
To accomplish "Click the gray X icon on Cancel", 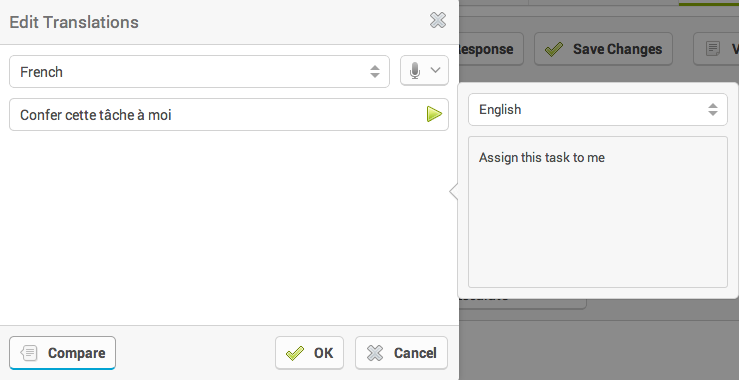I will [x=375, y=353].
